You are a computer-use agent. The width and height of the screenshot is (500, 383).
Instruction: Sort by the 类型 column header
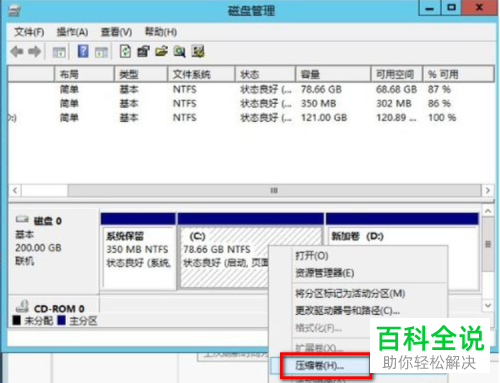point(141,74)
